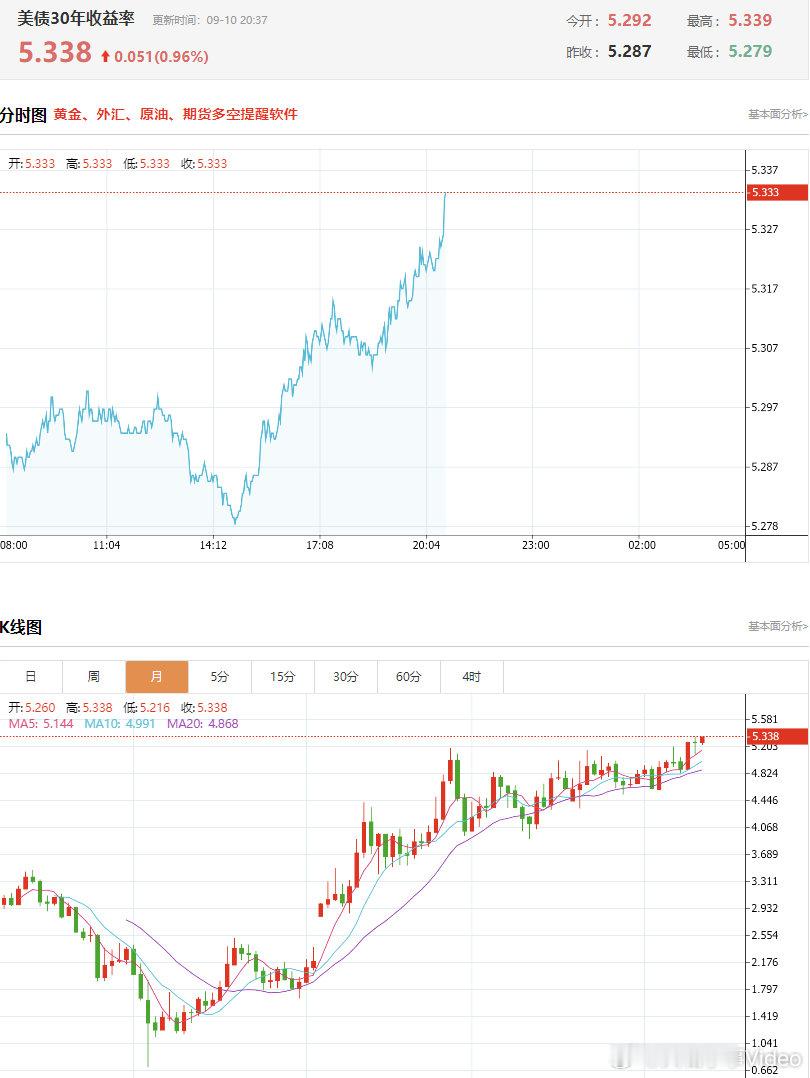Click the change value 0.051(0.96%)

pos(161,56)
